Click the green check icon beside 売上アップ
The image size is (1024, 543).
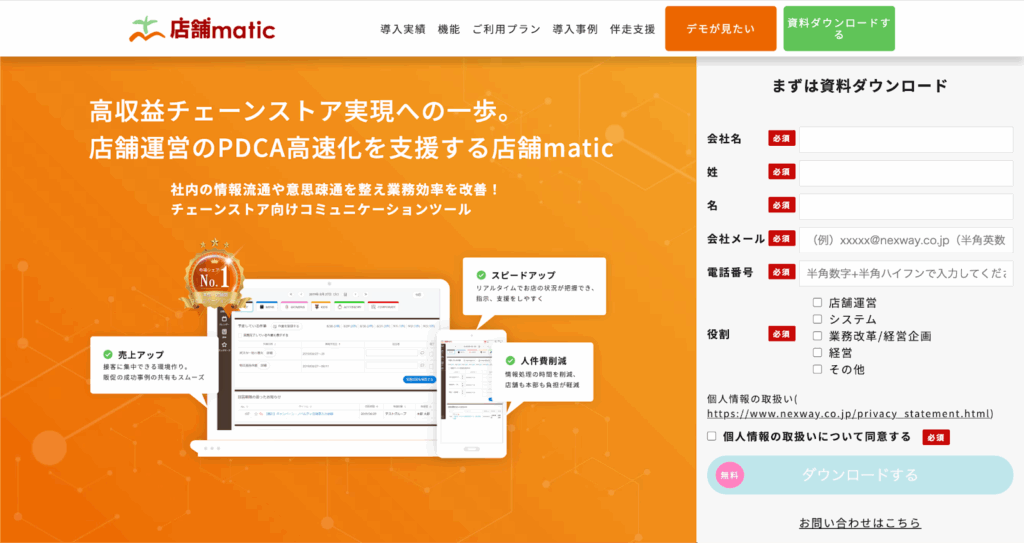[106, 354]
